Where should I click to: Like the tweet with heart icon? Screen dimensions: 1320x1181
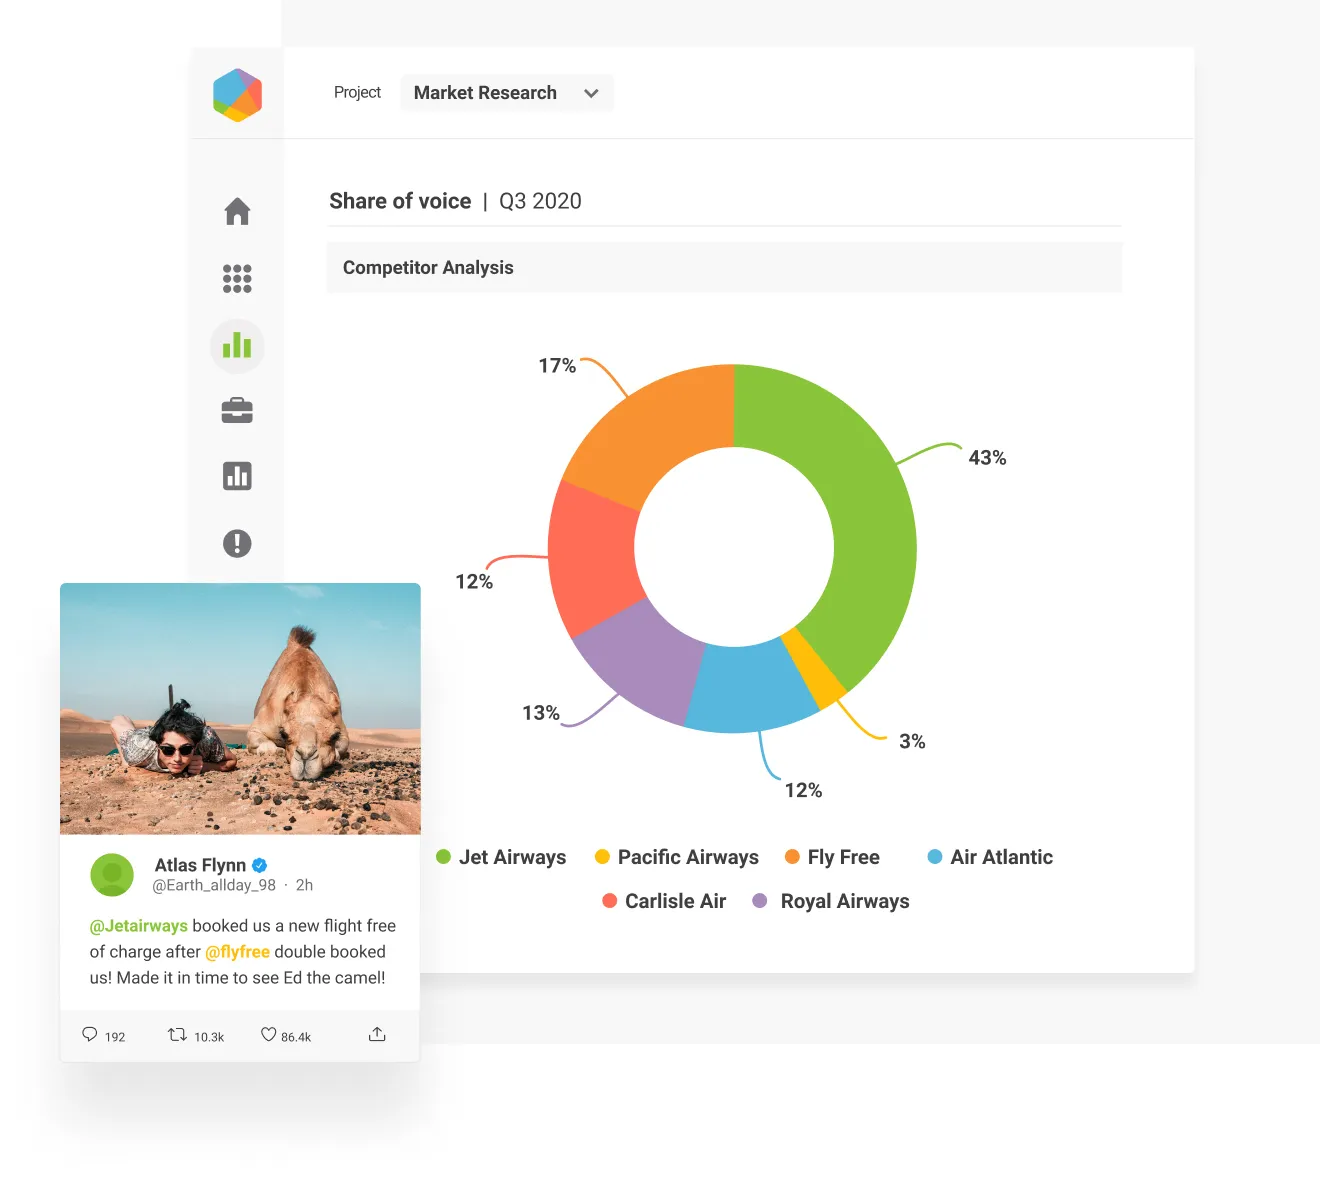(268, 1034)
